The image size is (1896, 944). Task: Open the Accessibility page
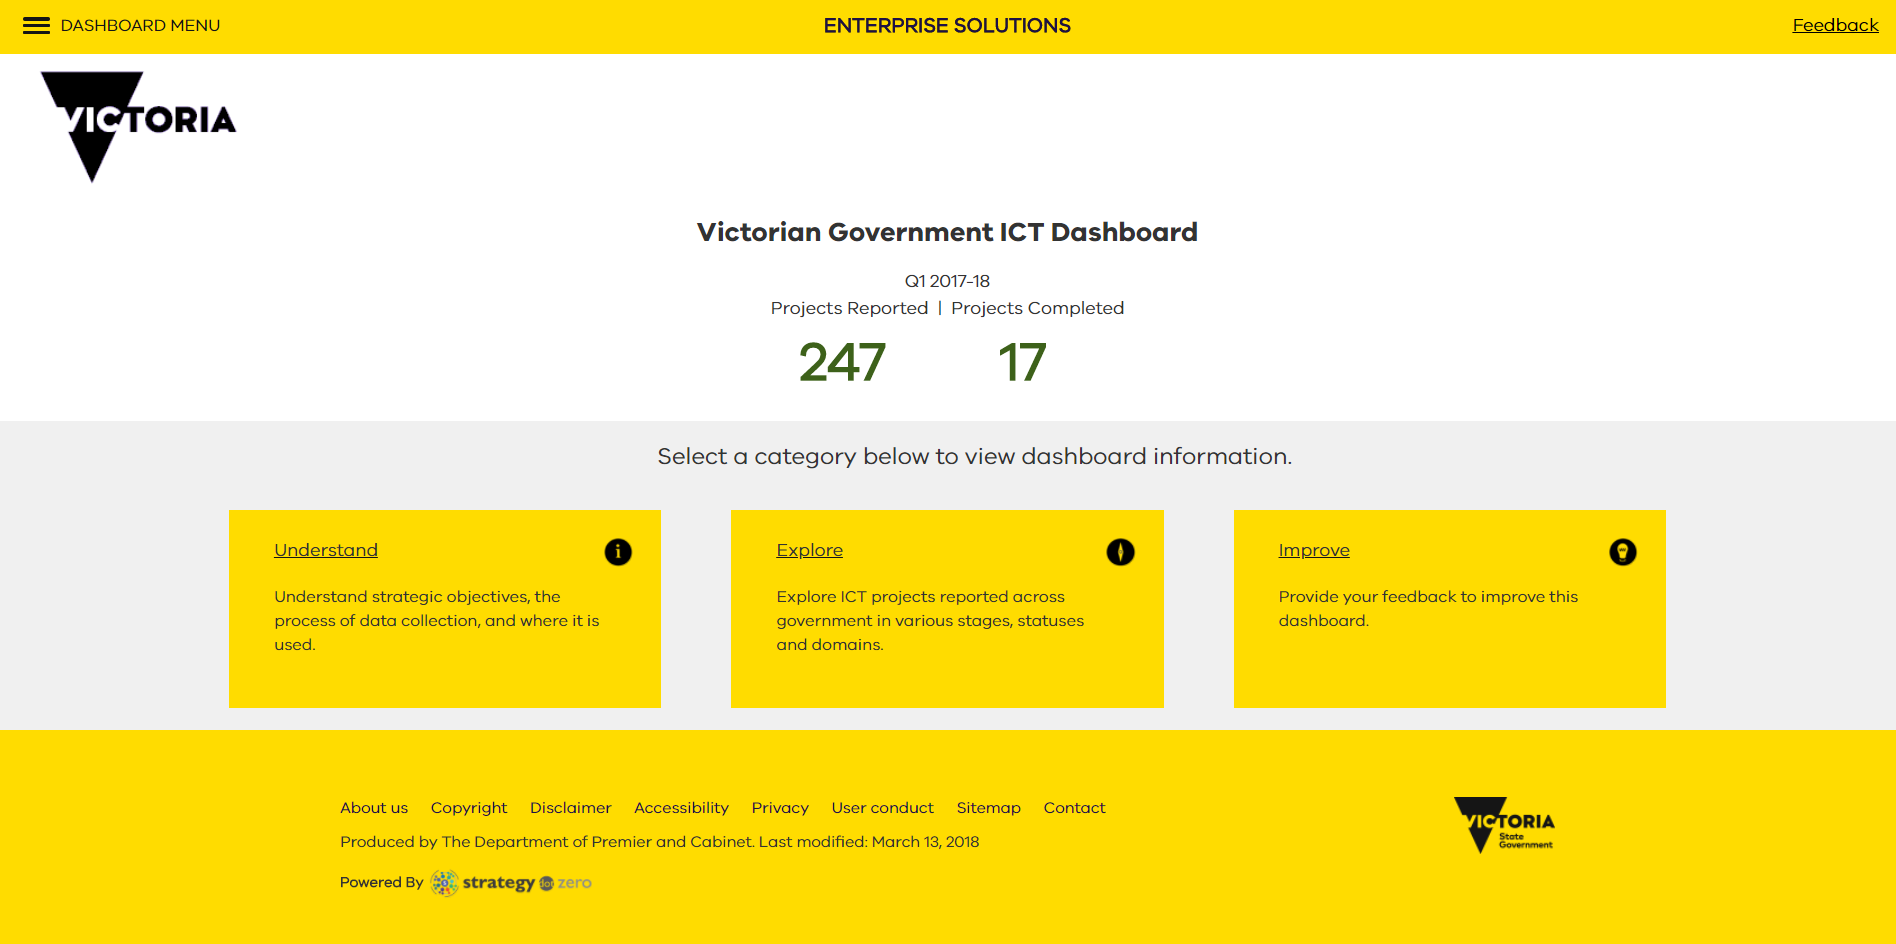pos(681,807)
